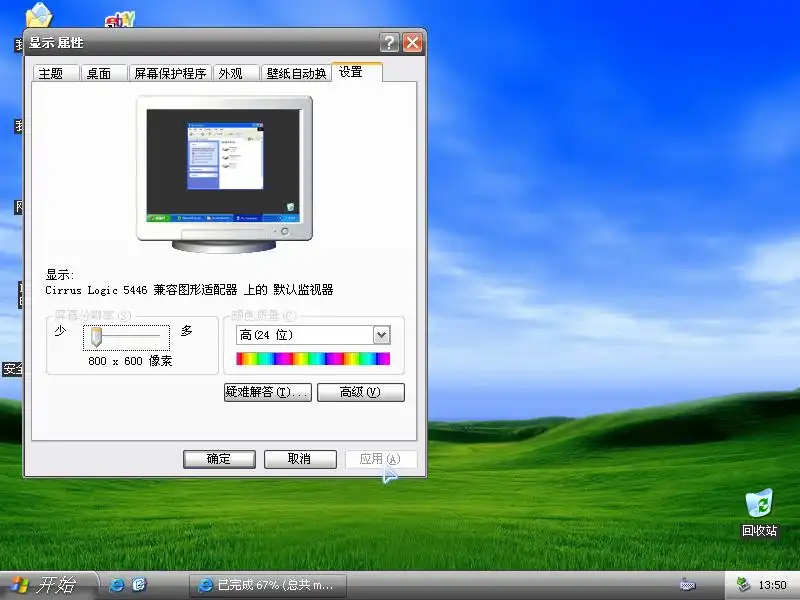This screenshot has height=600, width=800.
Task: Close the 显示属性 dialog
Action: [413, 42]
